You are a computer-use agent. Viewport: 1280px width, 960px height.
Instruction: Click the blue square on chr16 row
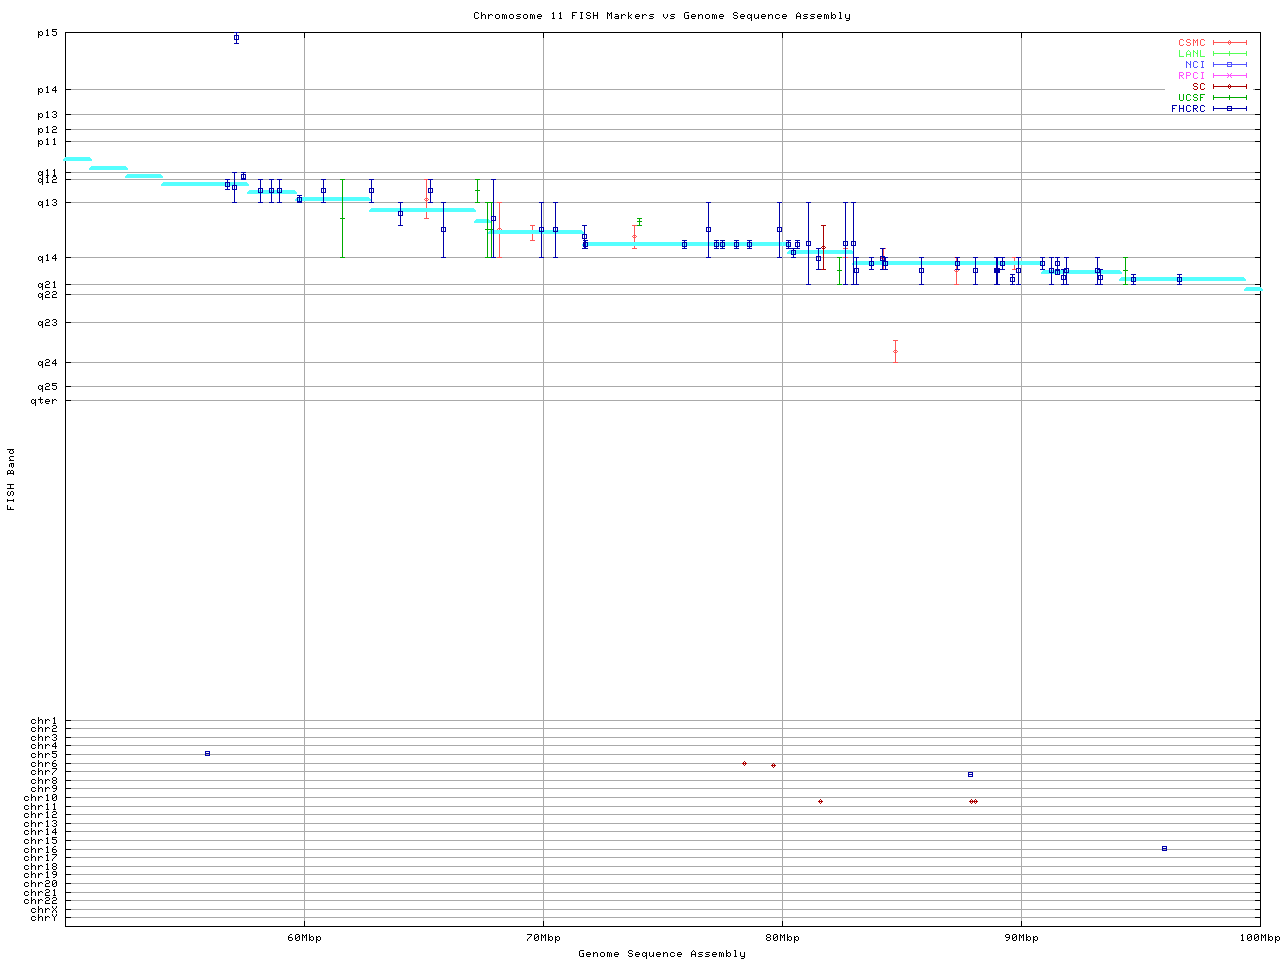[1164, 848]
